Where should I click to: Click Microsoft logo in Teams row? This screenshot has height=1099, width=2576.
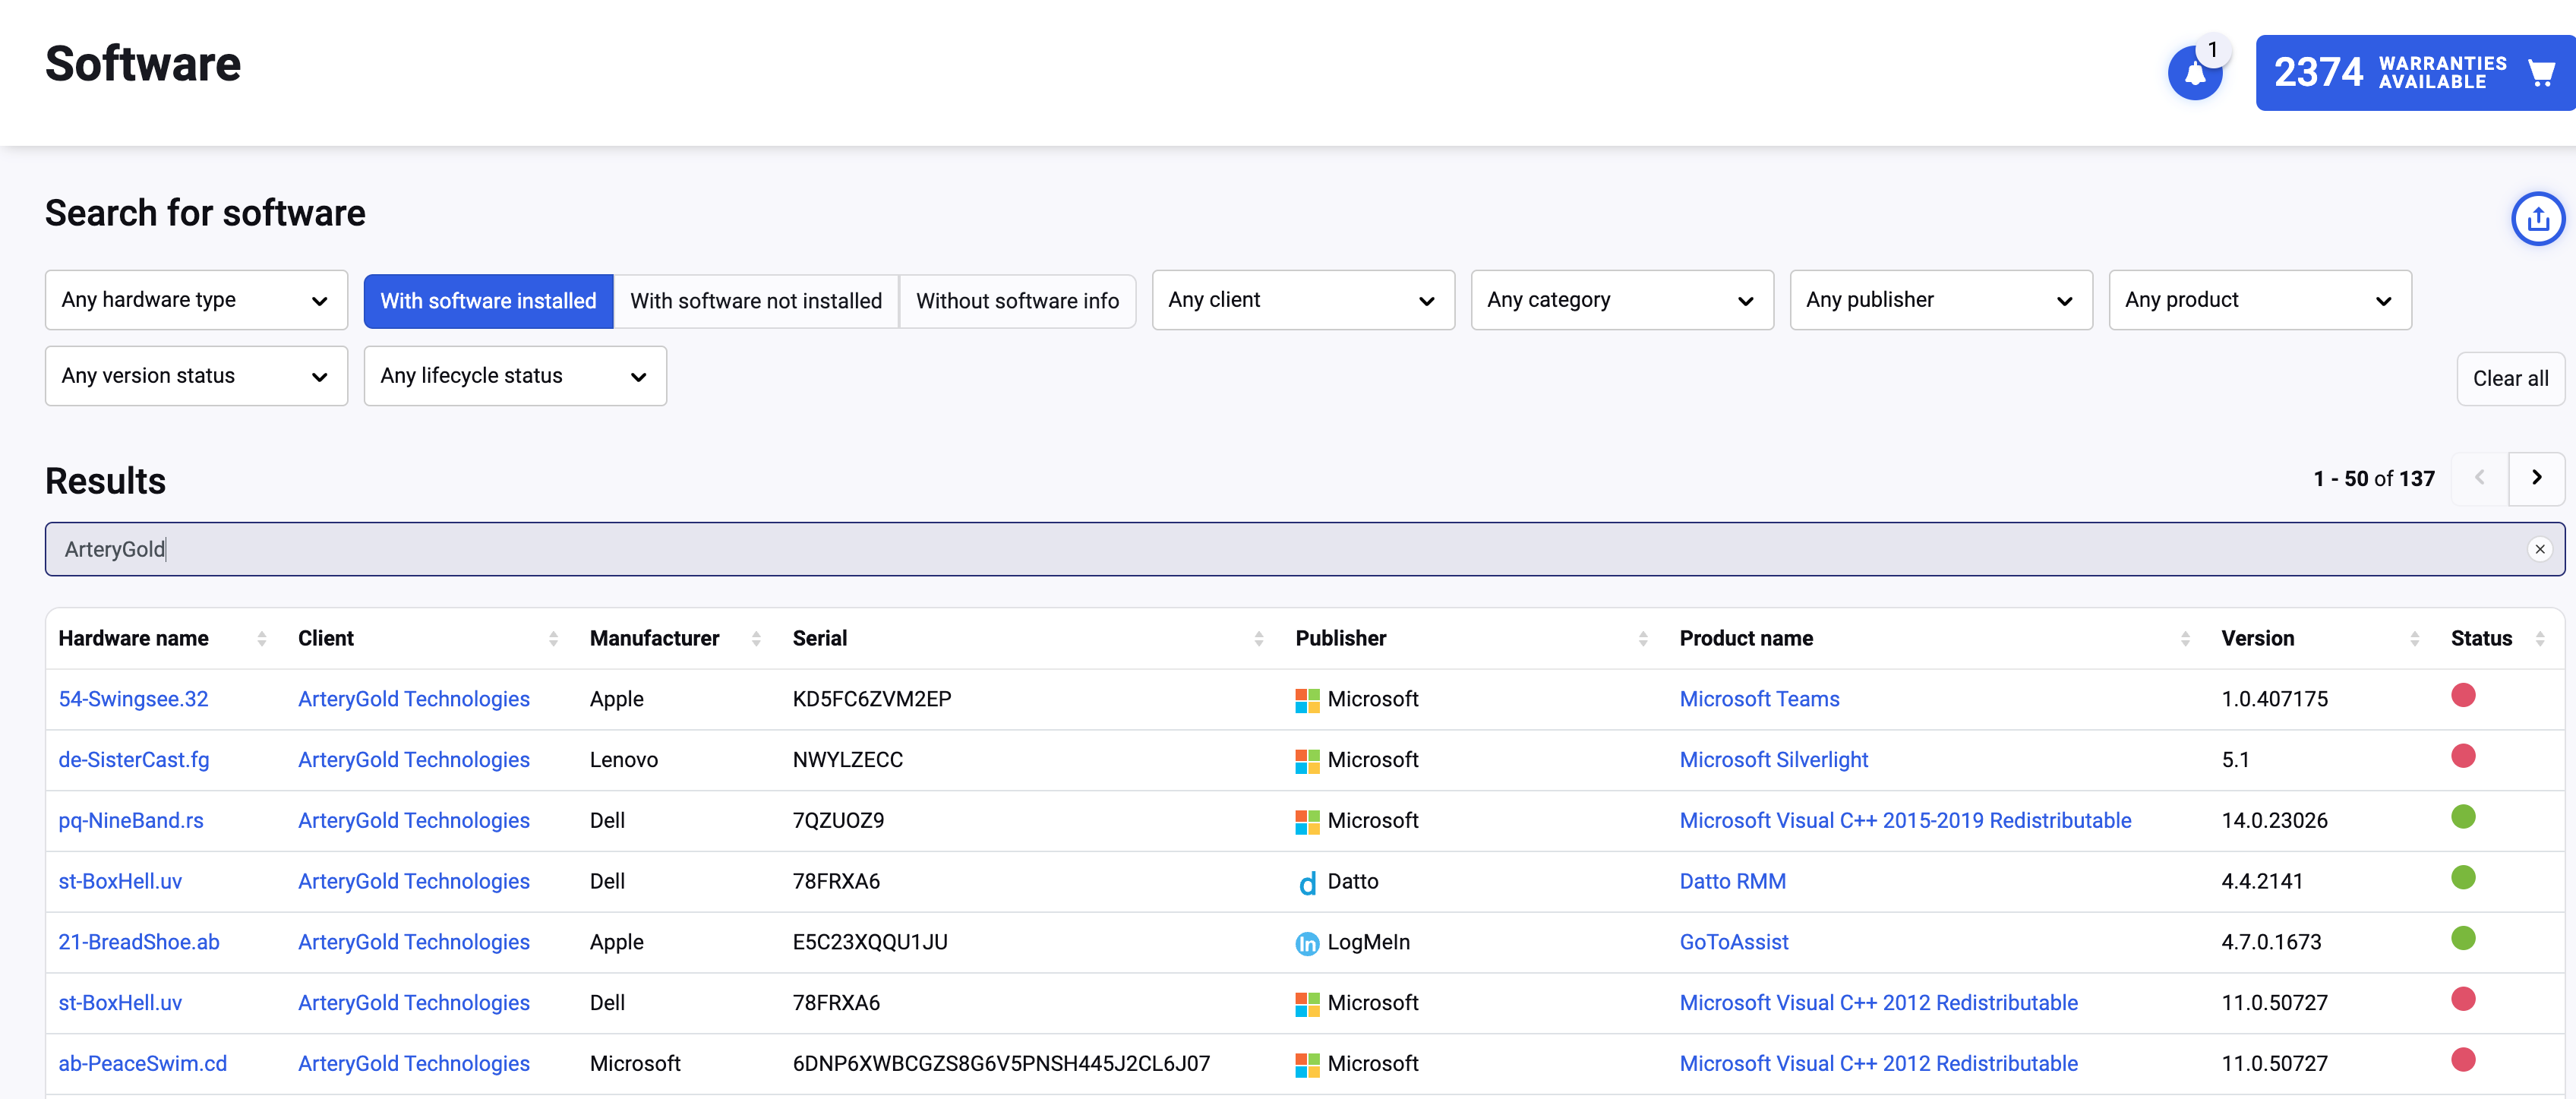pos(1306,700)
